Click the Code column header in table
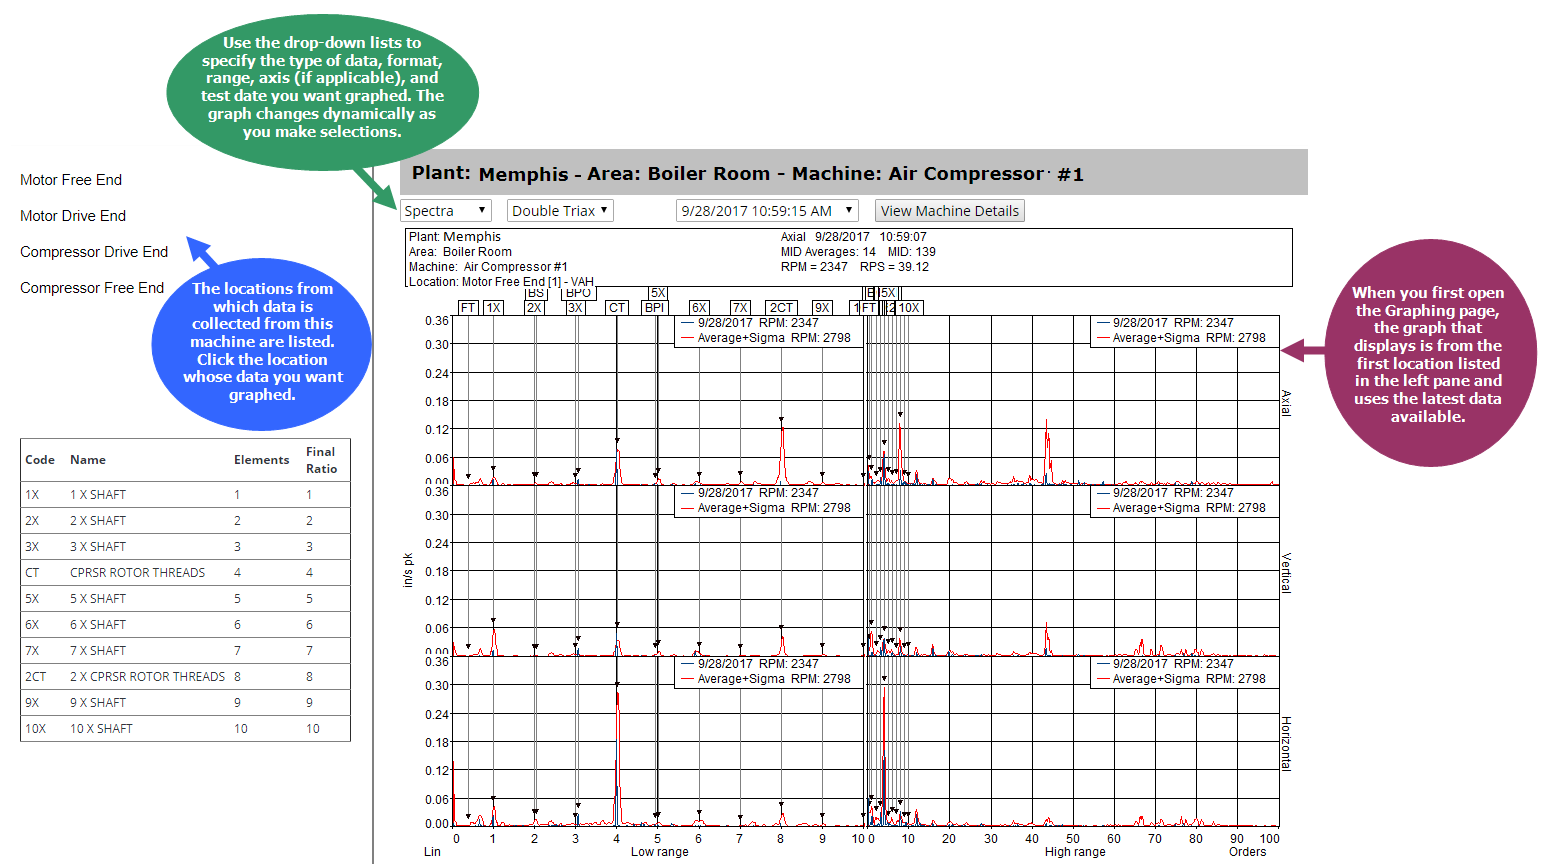The width and height of the screenshot is (1545, 864). (x=40, y=460)
